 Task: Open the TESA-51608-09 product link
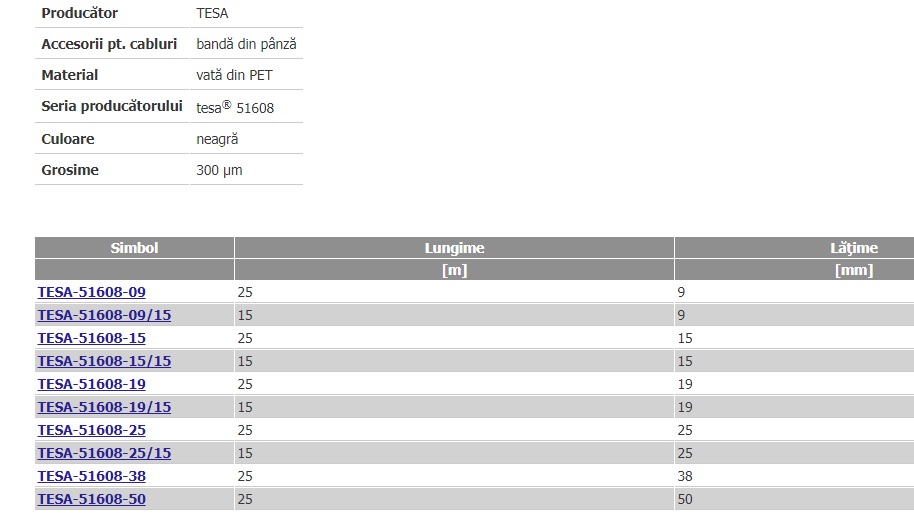92,292
